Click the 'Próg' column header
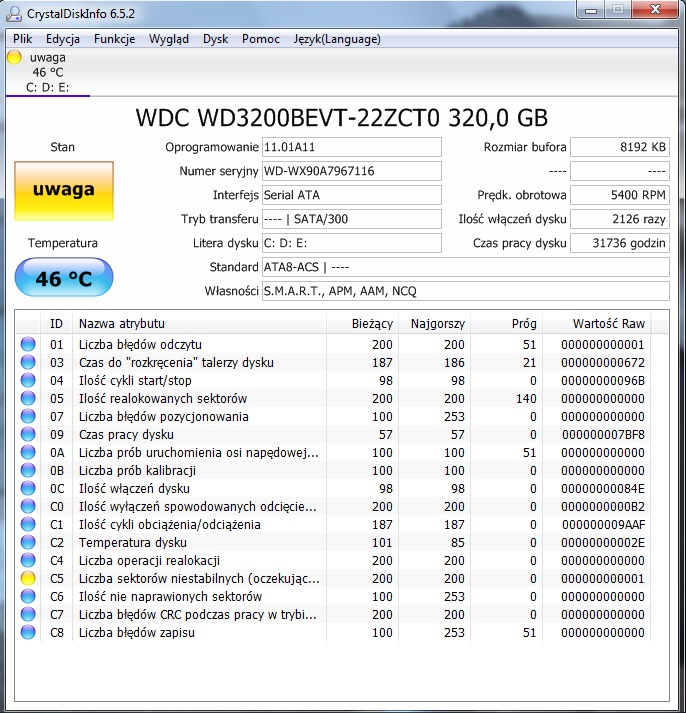The width and height of the screenshot is (686, 713). point(506,323)
